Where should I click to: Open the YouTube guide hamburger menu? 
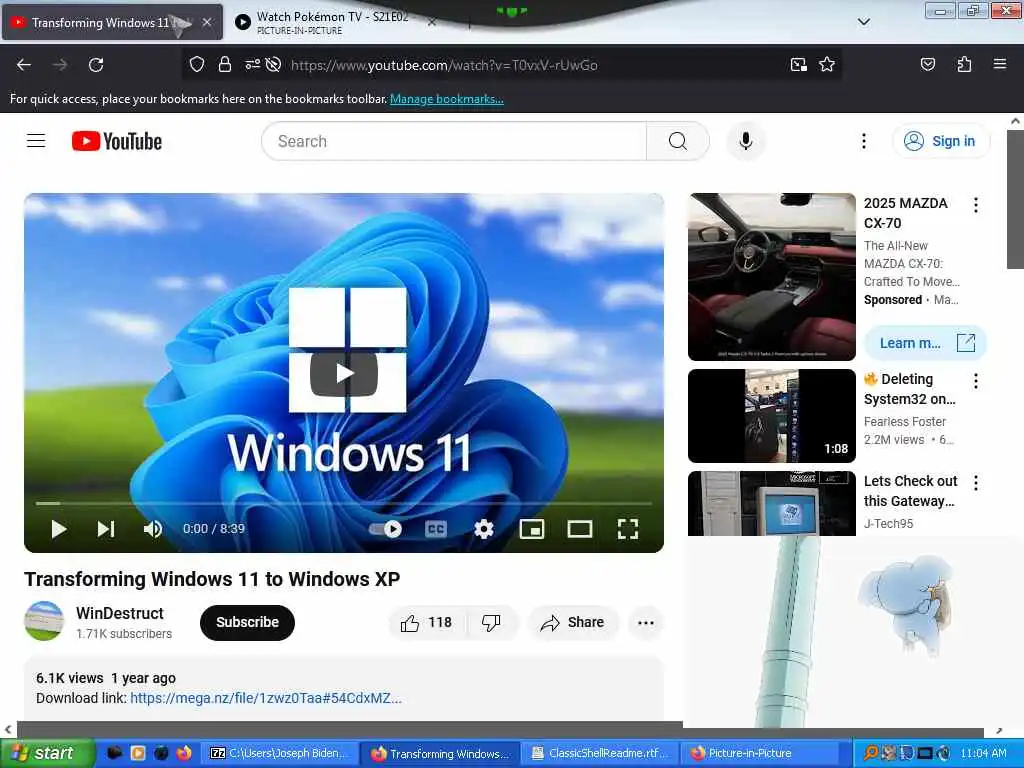click(36, 141)
